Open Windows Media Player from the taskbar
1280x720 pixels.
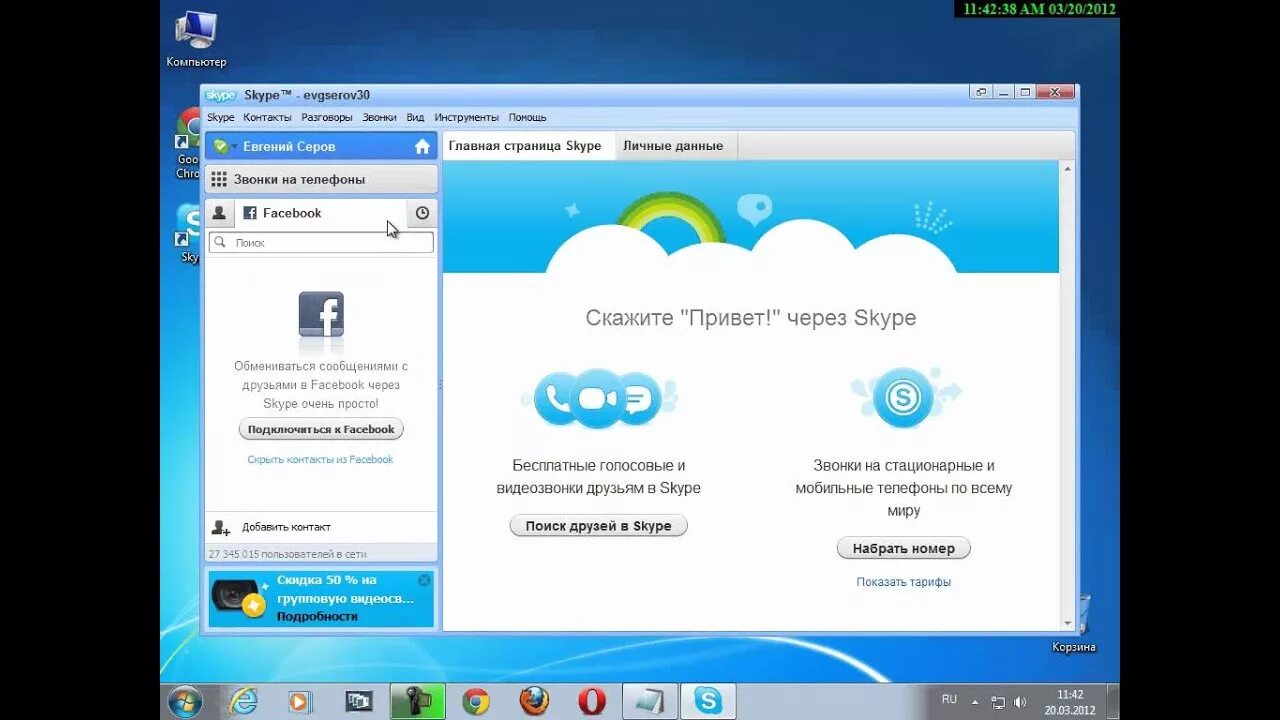(x=299, y=701)
